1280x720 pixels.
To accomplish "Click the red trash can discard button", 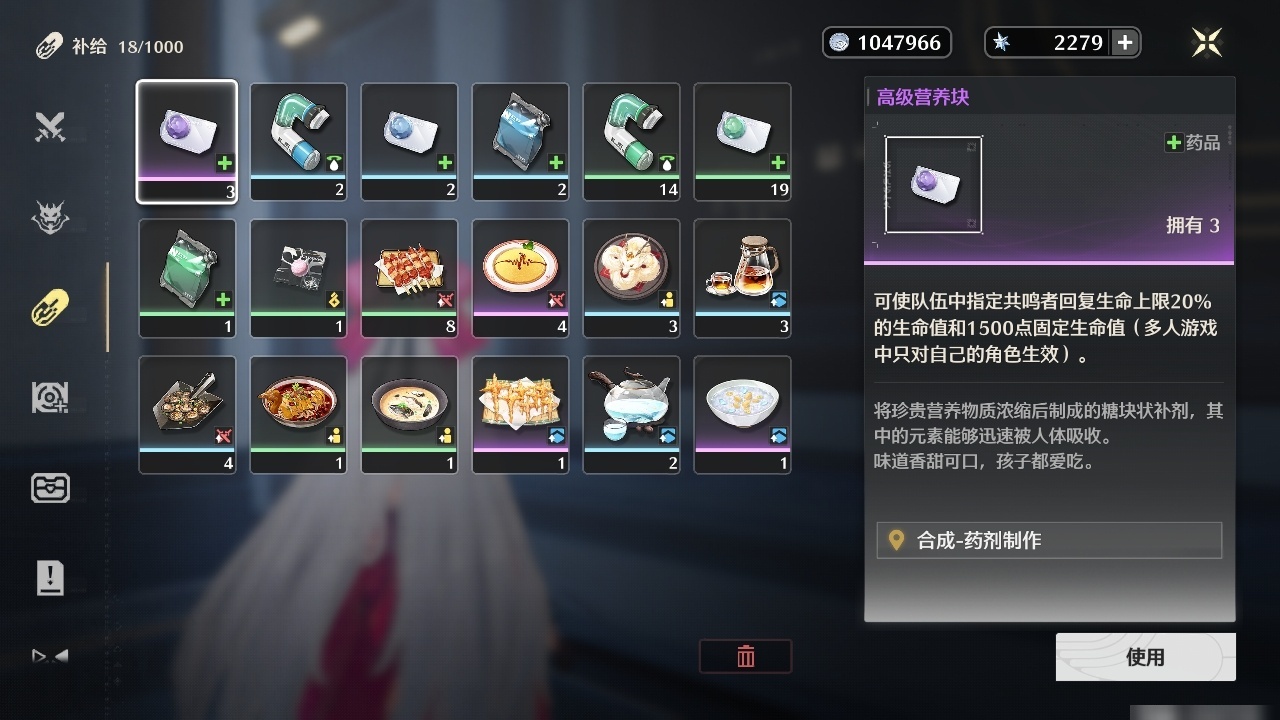I will (745, 656).
